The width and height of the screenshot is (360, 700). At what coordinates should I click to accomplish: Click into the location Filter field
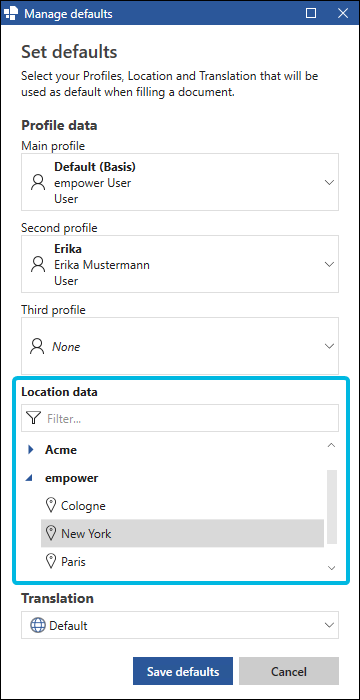coord(180,418)
